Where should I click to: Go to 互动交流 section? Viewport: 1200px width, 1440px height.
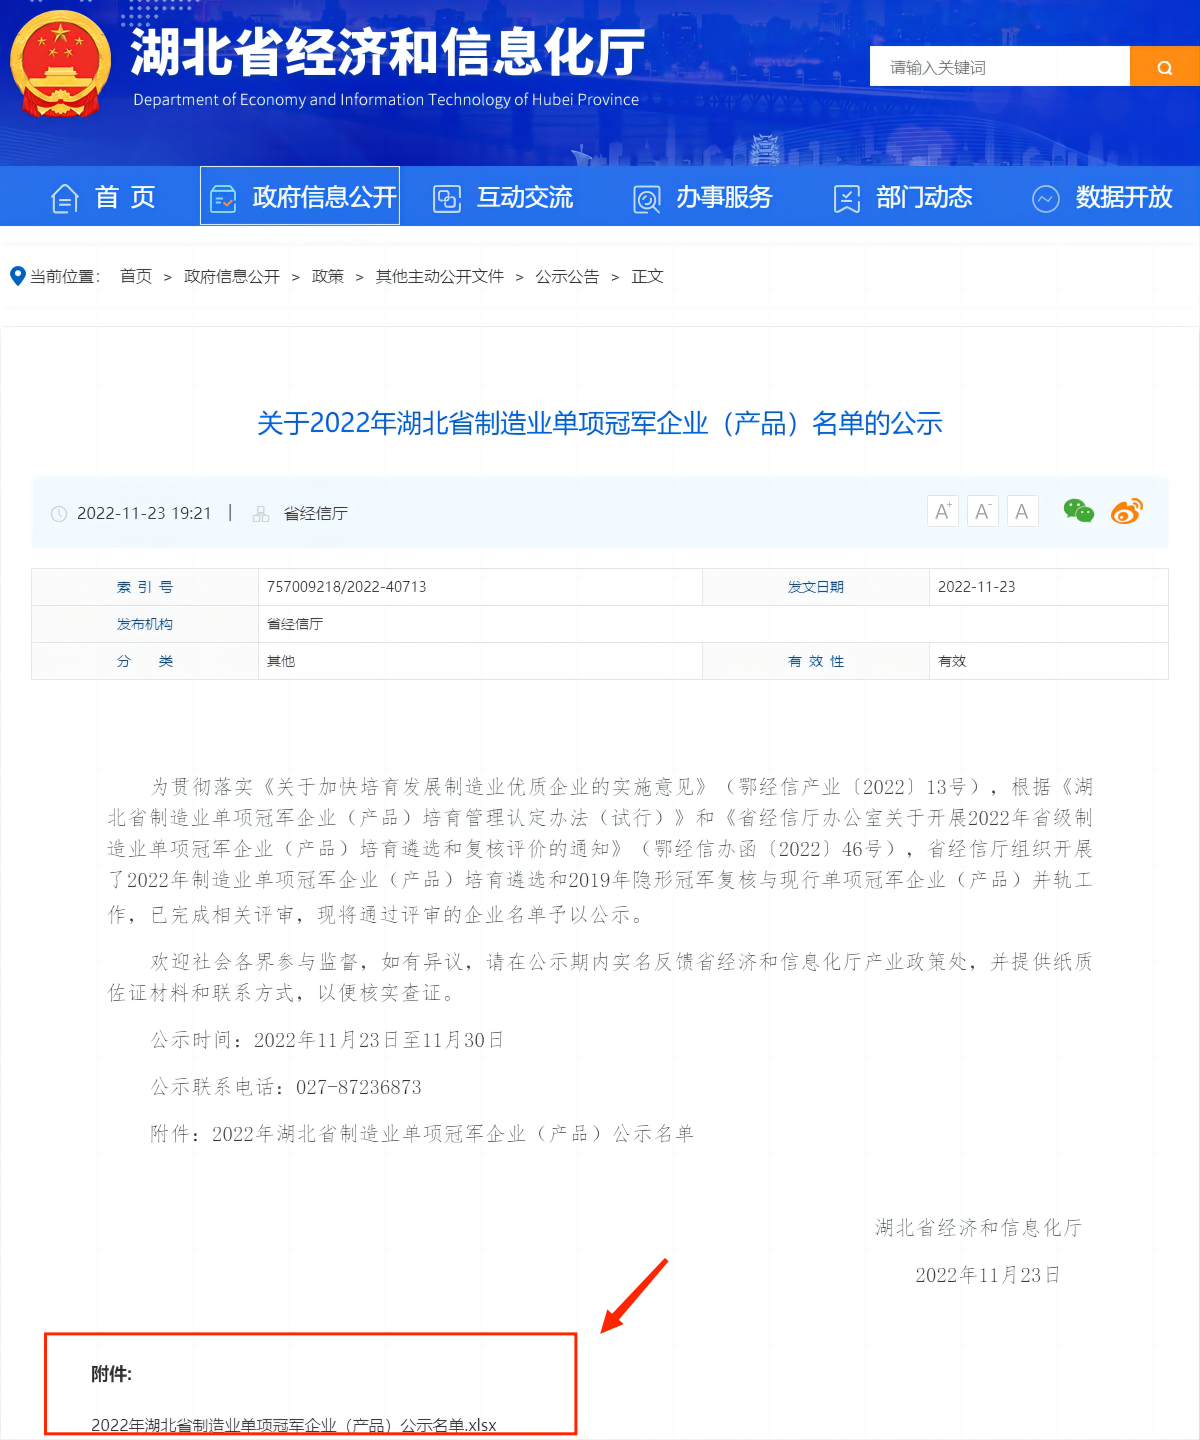click(503, 197)
